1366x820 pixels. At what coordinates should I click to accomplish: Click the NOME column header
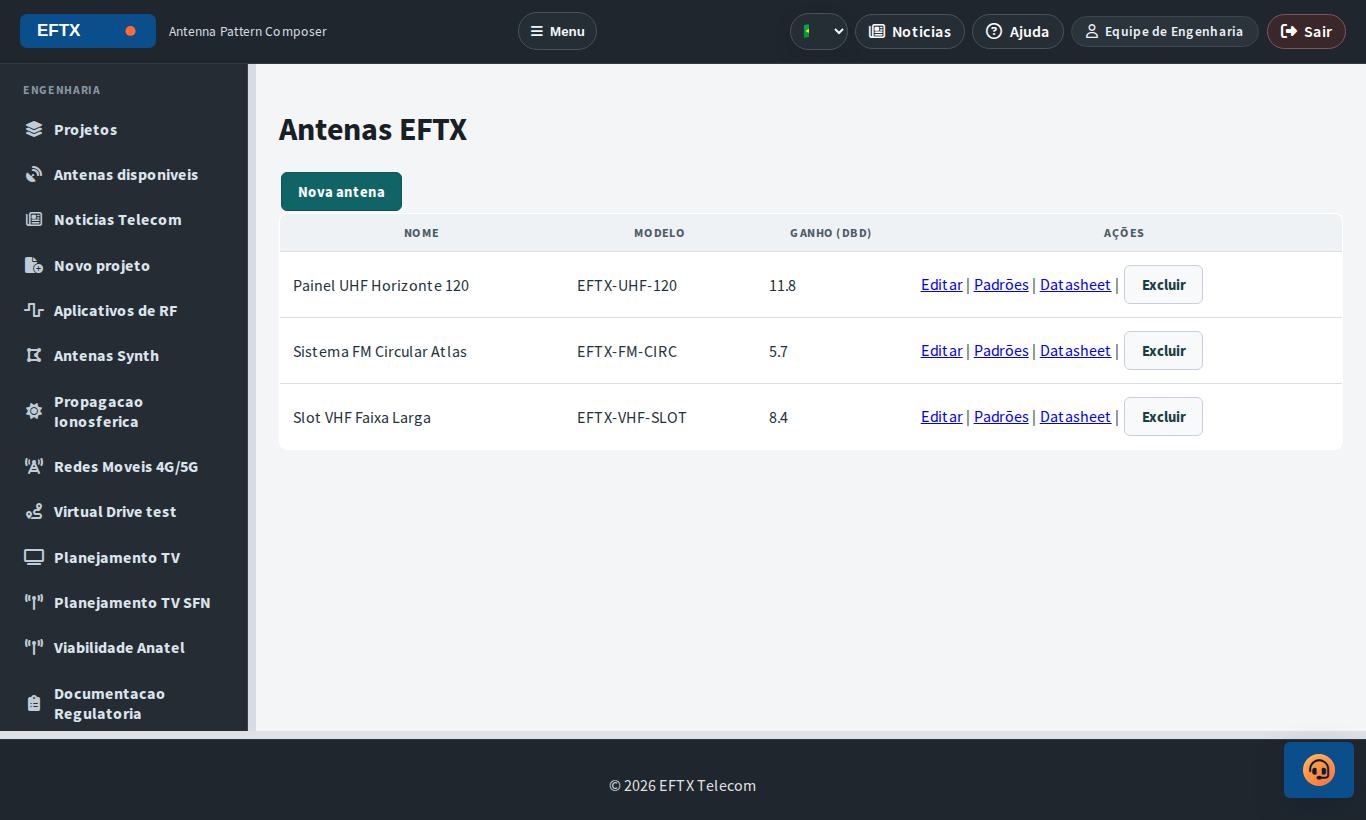[x=421, y=232]
